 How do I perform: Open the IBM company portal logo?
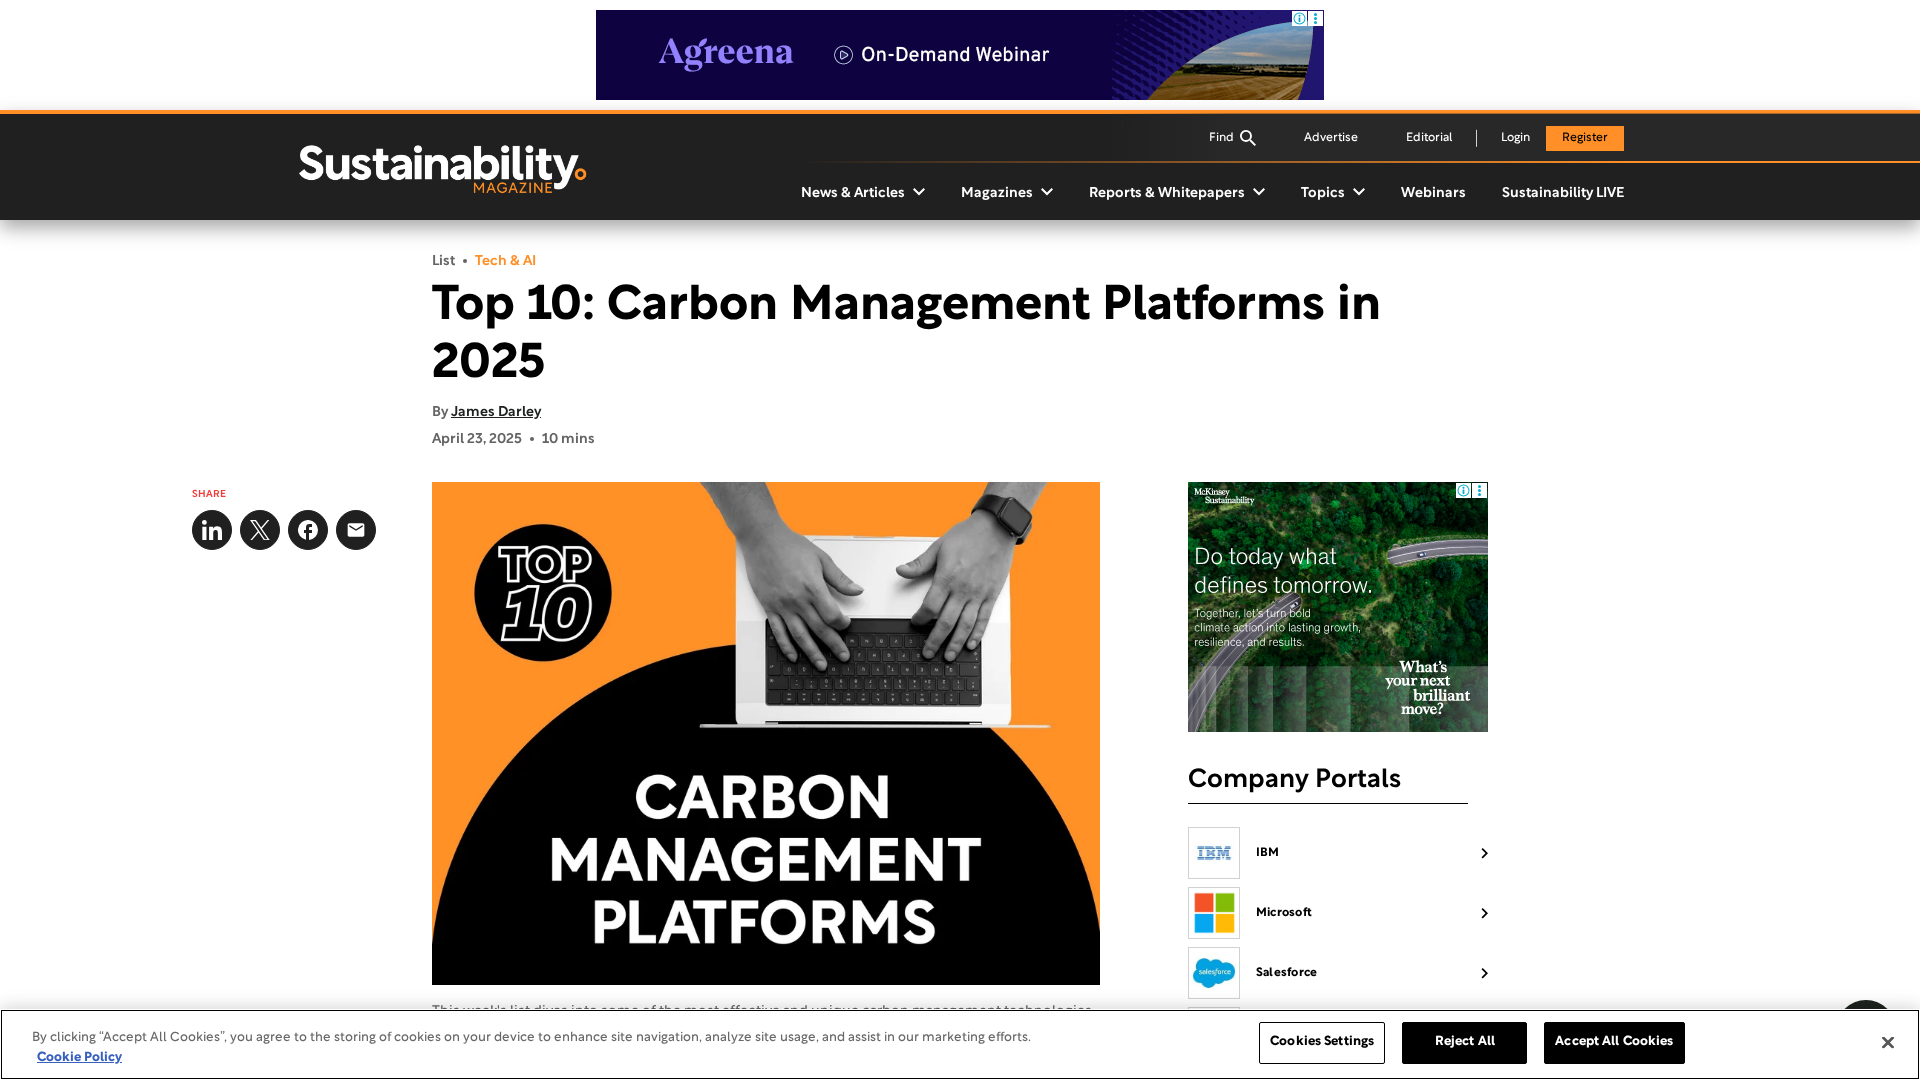(x=1214, y=853)
